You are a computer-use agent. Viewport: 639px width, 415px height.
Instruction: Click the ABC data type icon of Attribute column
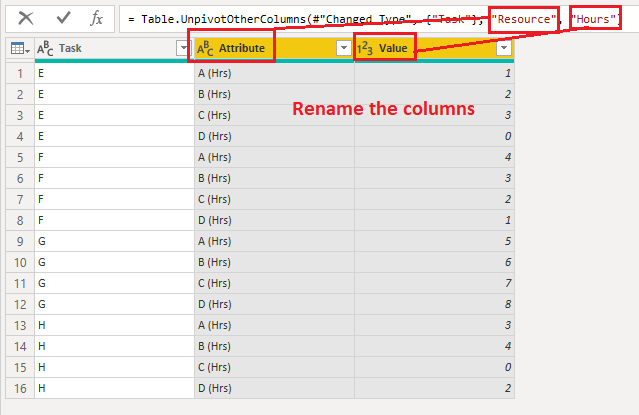(x=205, y=49)
